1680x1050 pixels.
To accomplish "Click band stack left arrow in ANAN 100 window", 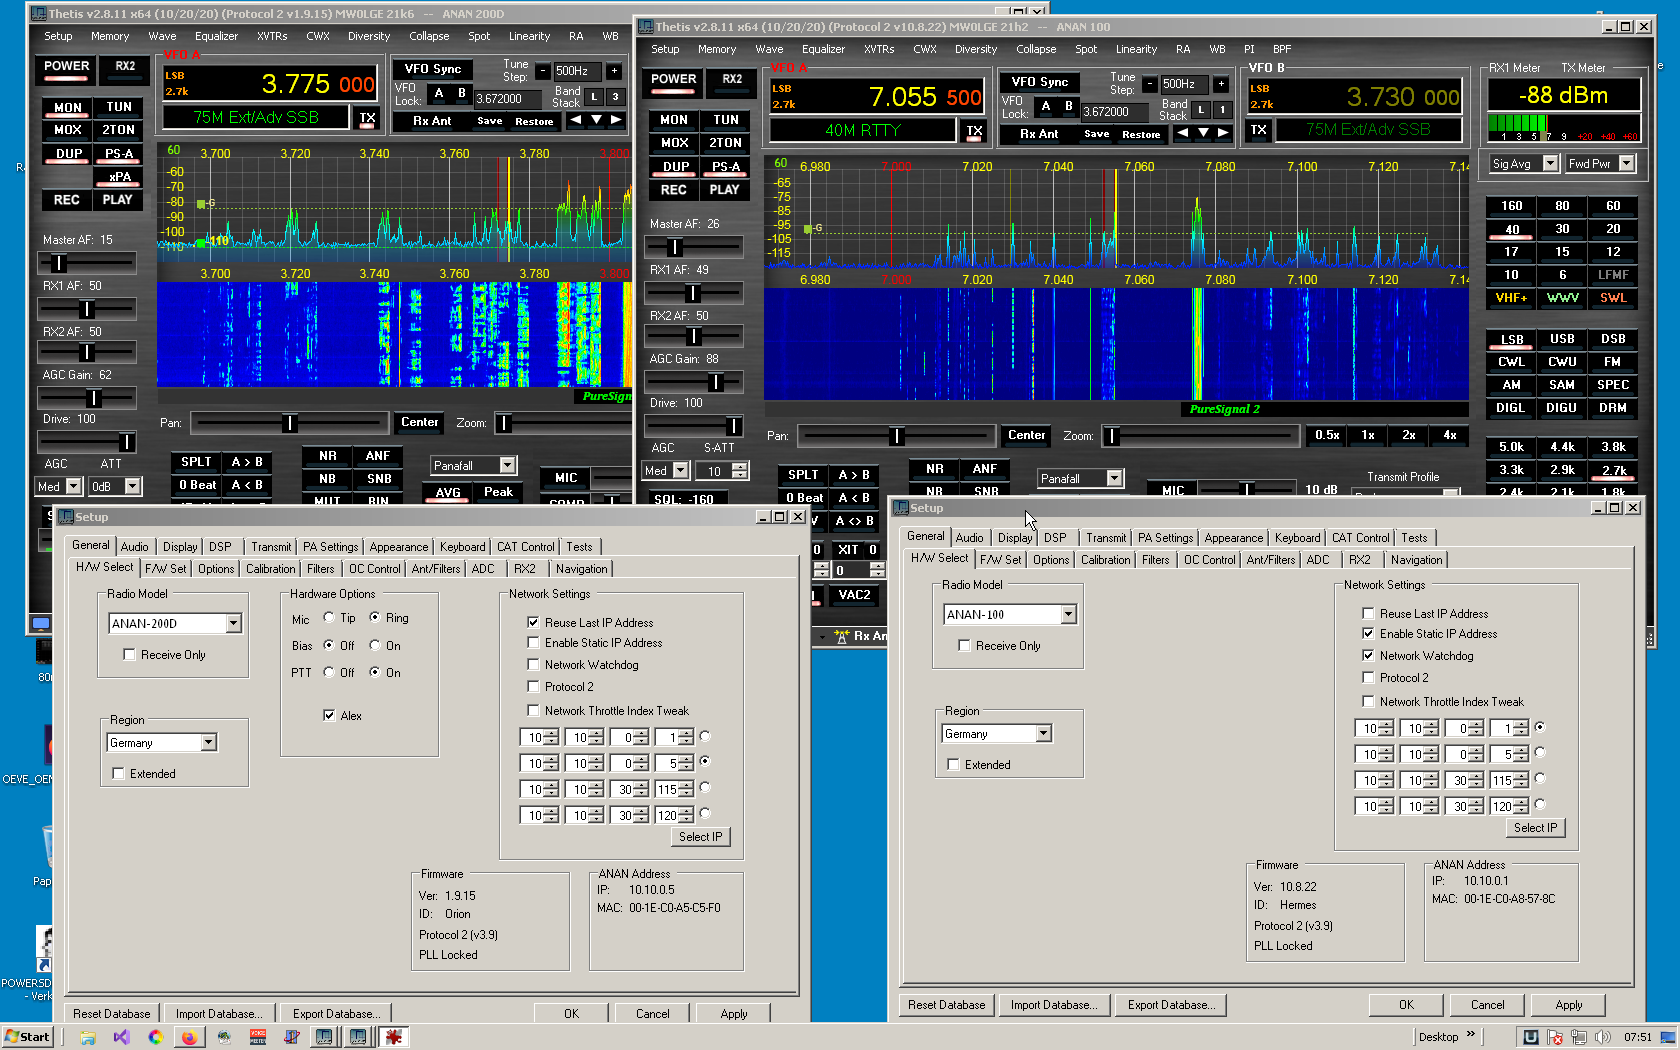I will point(1182,133).
